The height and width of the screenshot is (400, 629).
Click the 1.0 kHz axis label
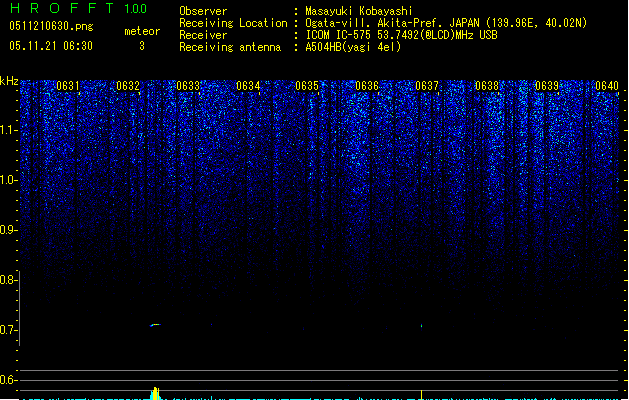(8, 180)
